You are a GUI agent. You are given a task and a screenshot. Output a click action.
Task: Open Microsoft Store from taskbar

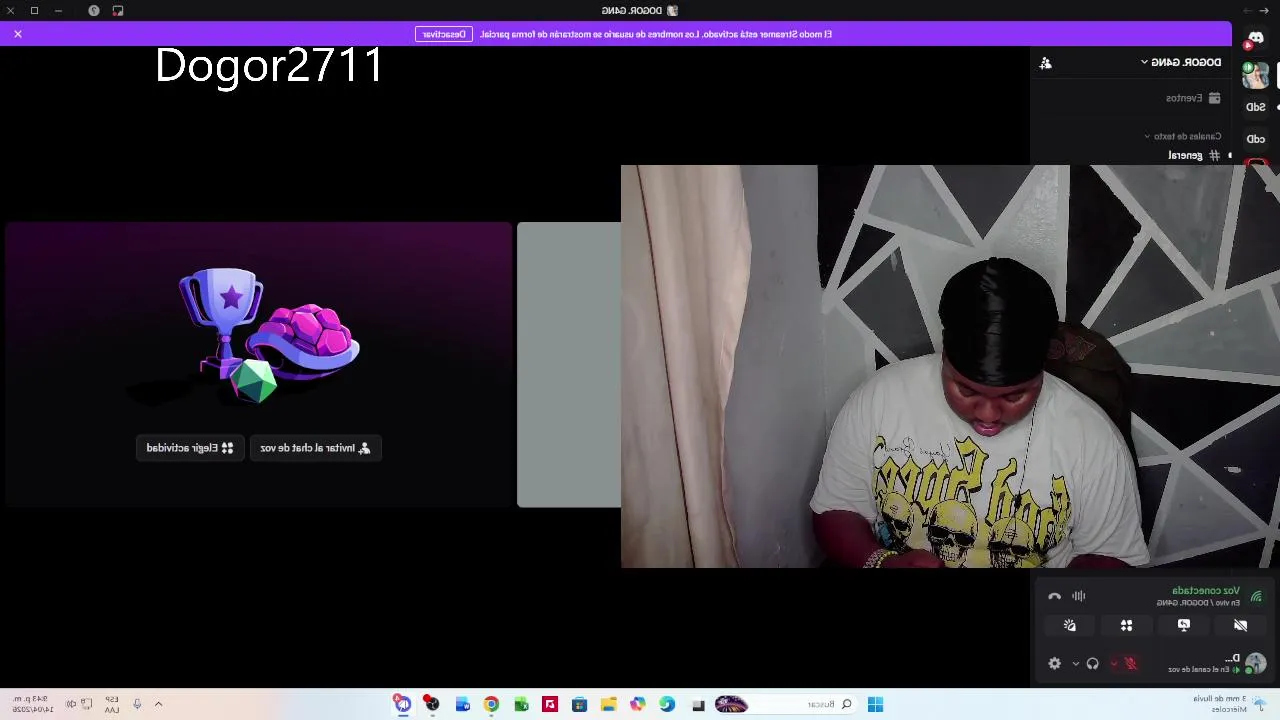tap(579, 704)
